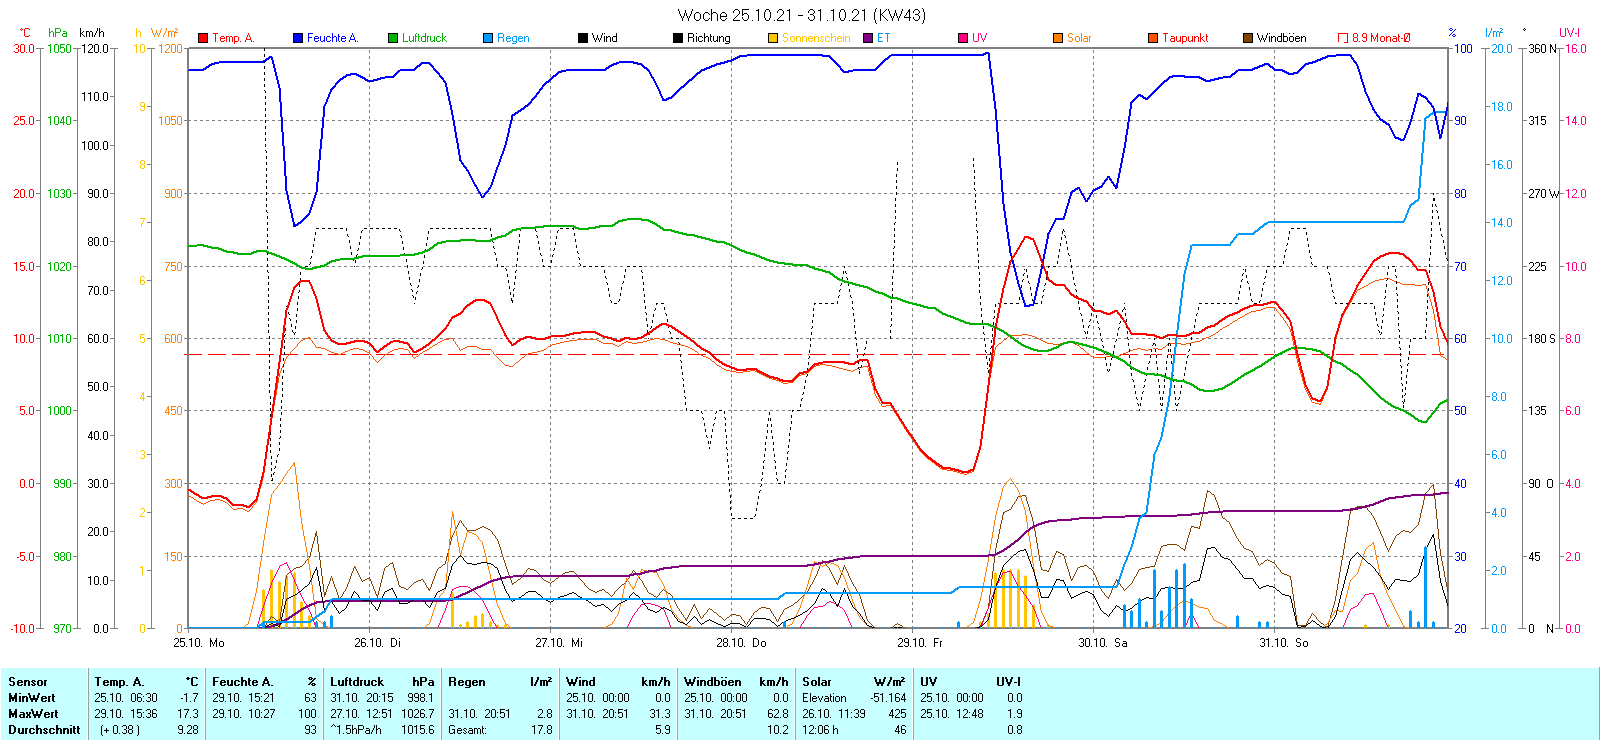Click the green 'hPa' axis unit label
Screen dimensions: 1600x740
click(58, 33)
